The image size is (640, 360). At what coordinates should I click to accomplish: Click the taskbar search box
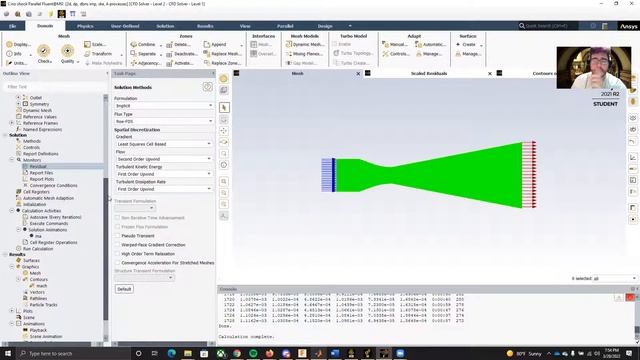pyautogui.click(x=73, y=353)
